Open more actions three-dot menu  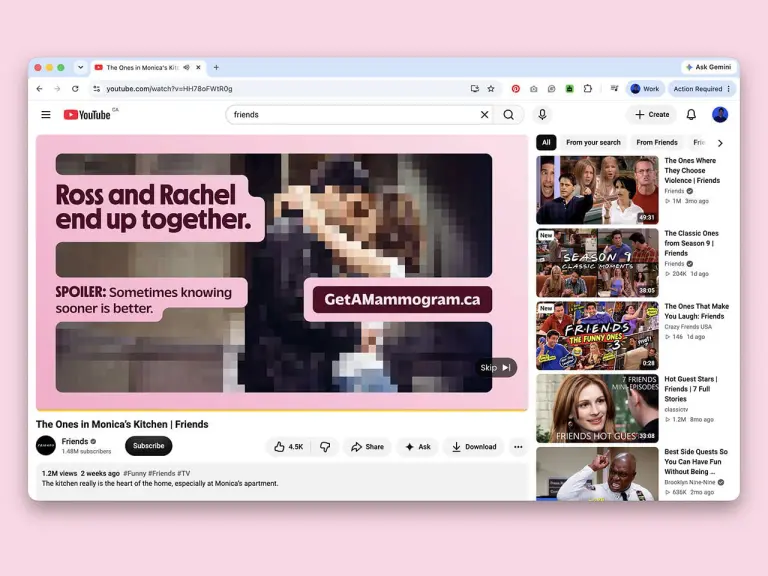(x=518, y=447)
